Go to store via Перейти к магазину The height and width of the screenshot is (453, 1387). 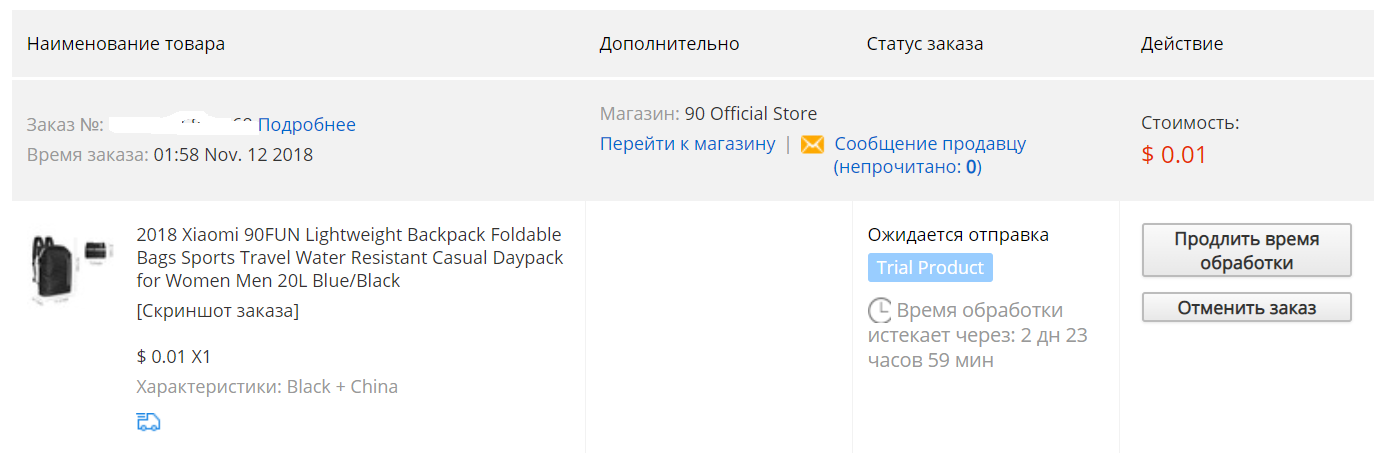[688, 143]
